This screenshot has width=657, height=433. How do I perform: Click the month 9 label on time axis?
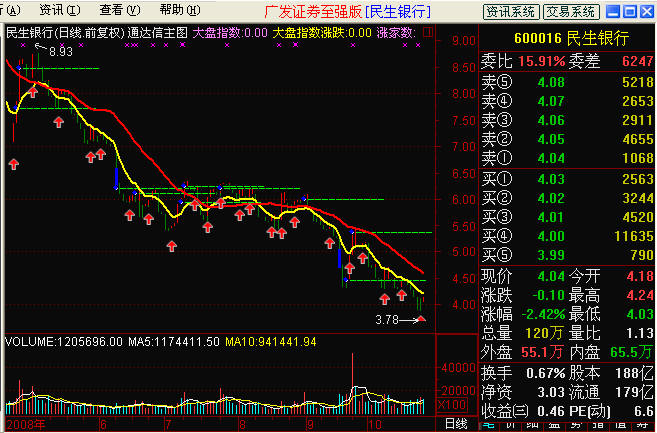click(309, 425)
